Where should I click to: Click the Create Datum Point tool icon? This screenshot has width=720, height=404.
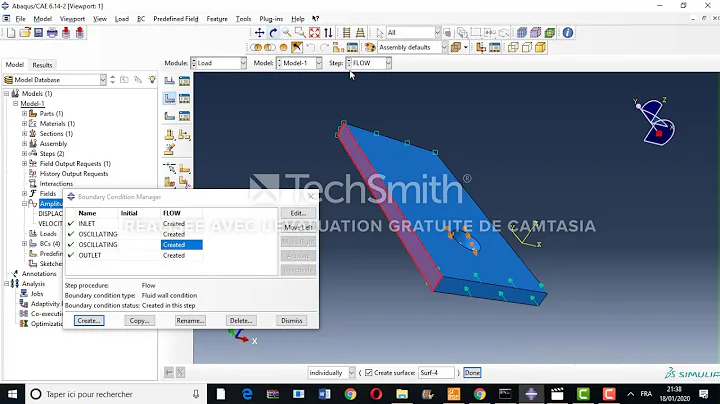click(169, 168)
